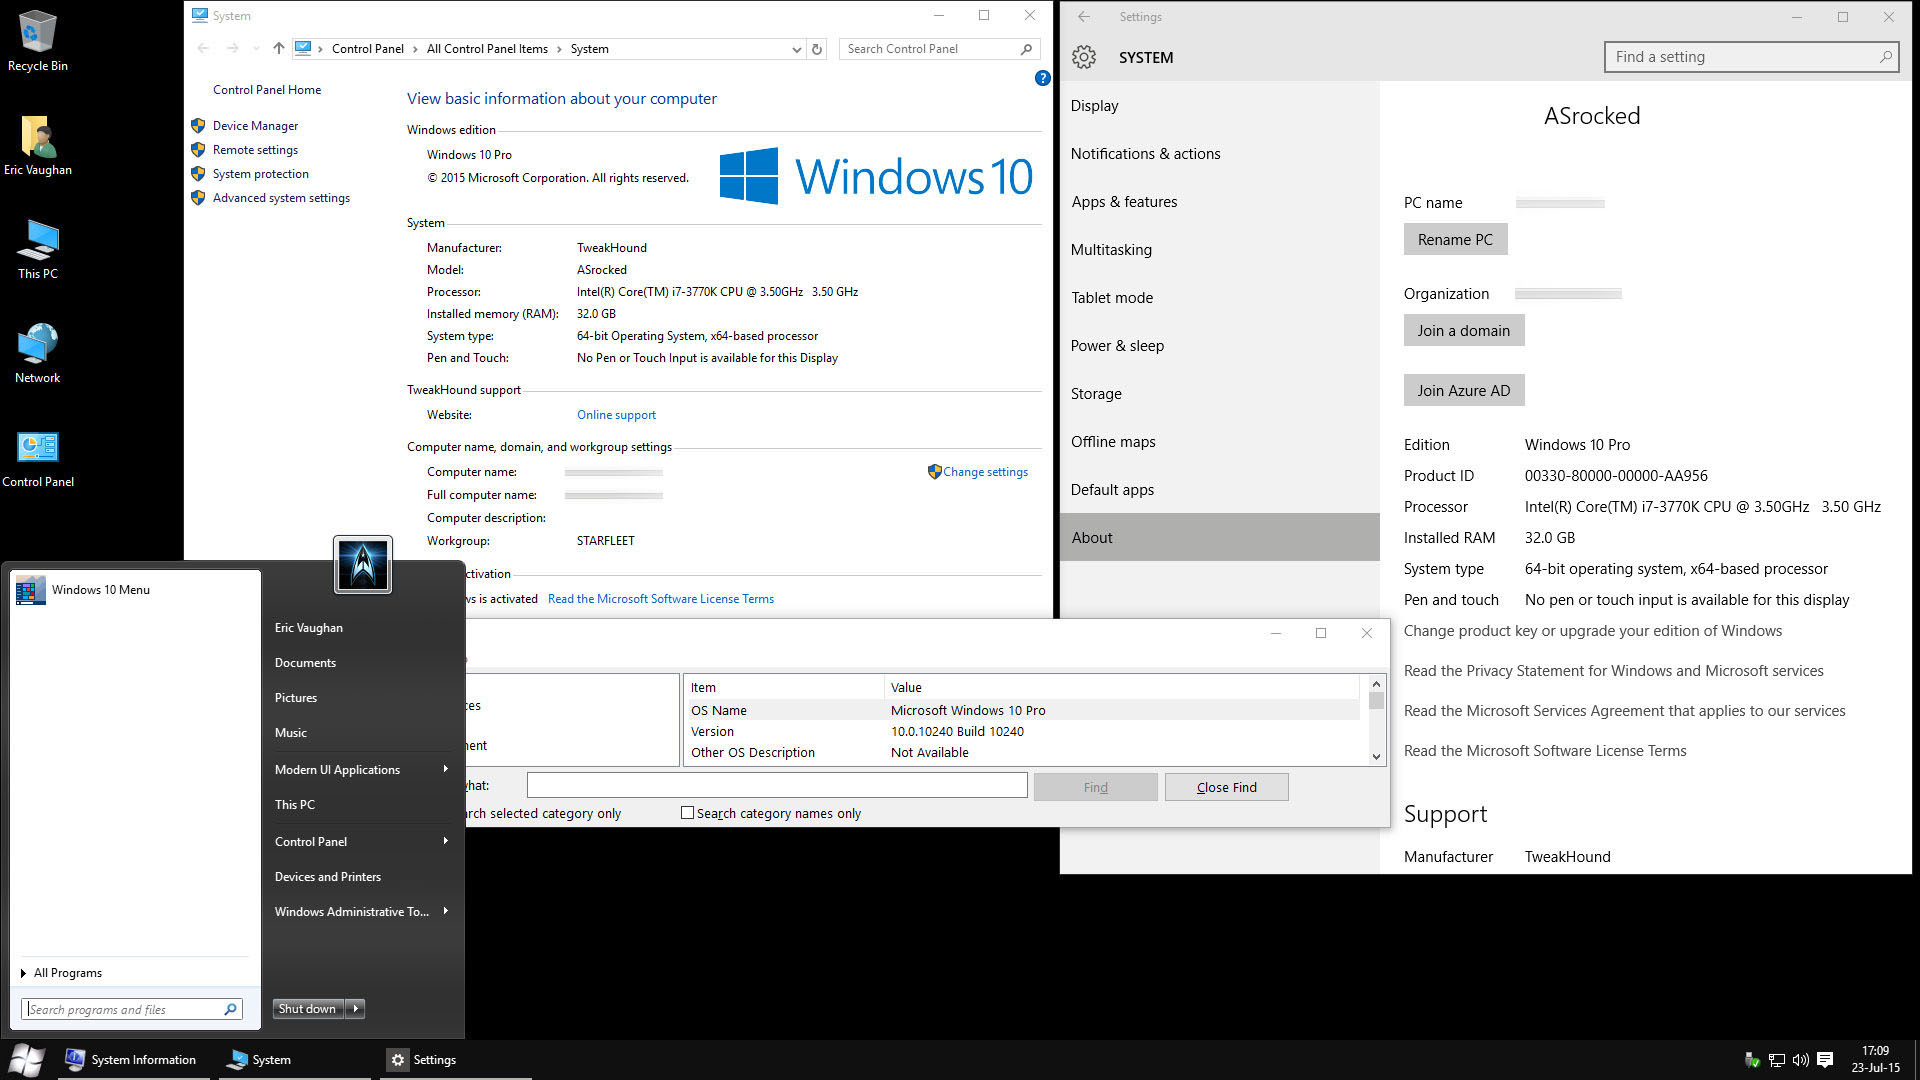Click search magnifier in Find a setting
The height and width of the screenshot is (1080, 1920).
pyautogui.click(x=1885, y=57)
